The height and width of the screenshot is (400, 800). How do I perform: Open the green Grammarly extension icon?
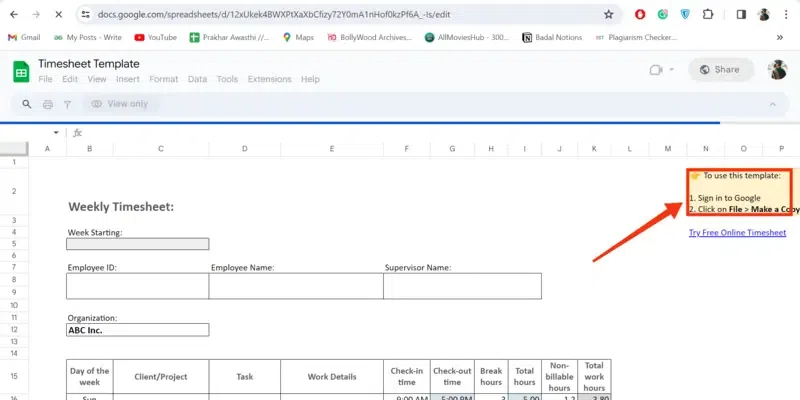pos(662,15)
